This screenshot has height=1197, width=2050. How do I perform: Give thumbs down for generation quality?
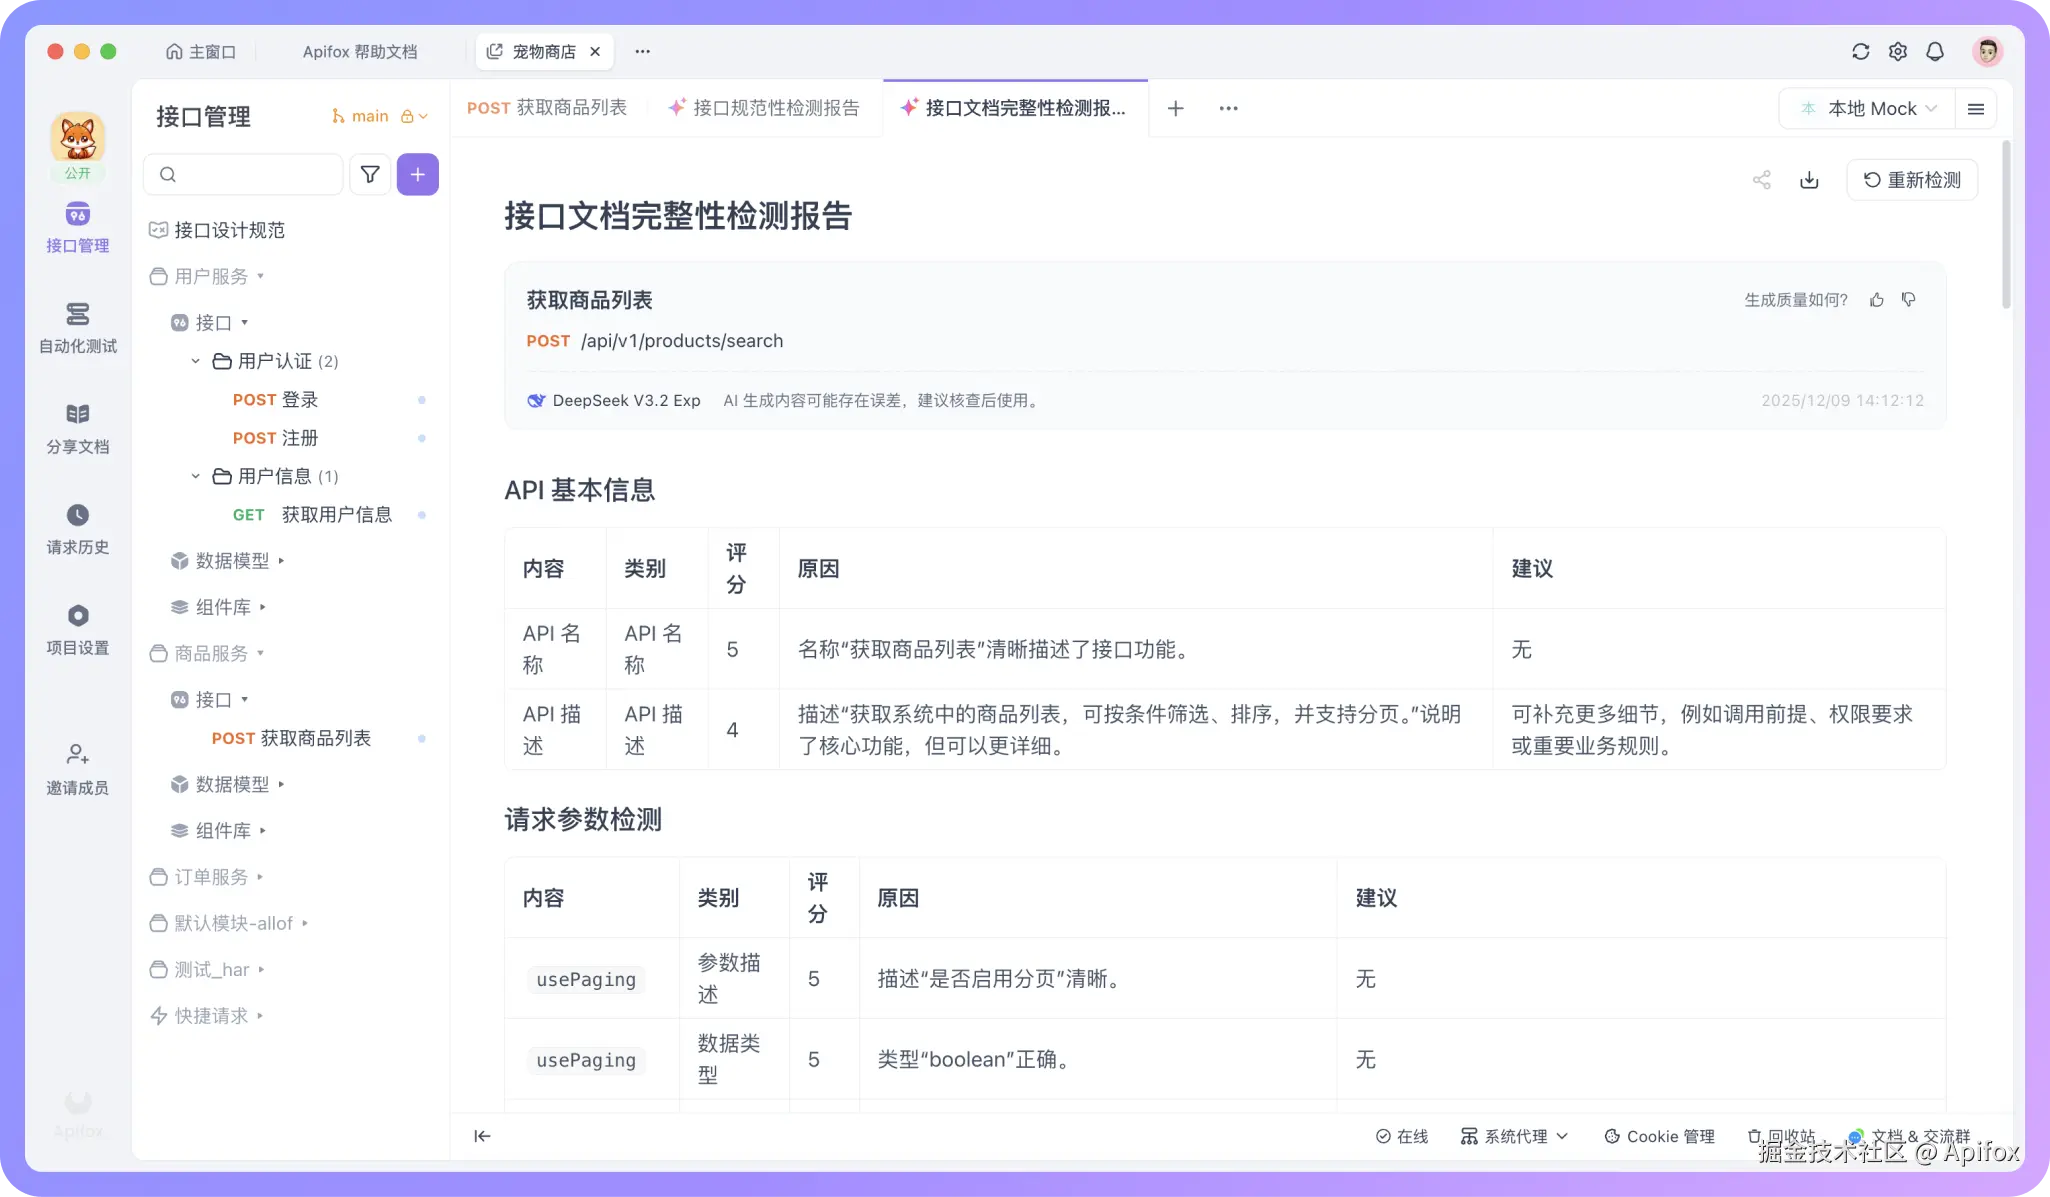(1909, 300)
